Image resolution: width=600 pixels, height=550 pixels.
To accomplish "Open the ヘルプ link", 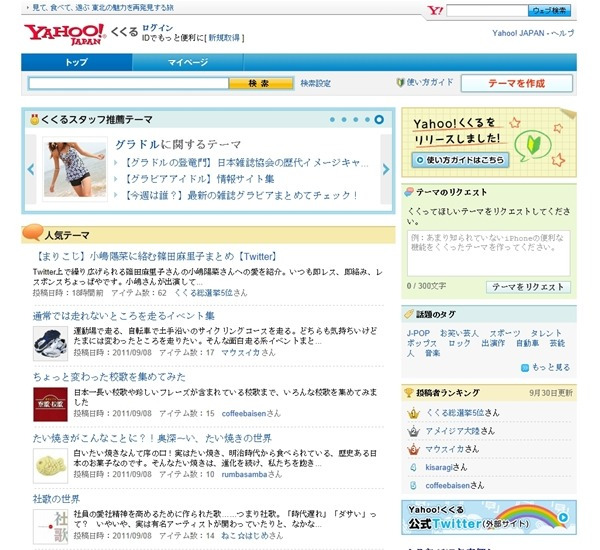I will pos(563,33).
